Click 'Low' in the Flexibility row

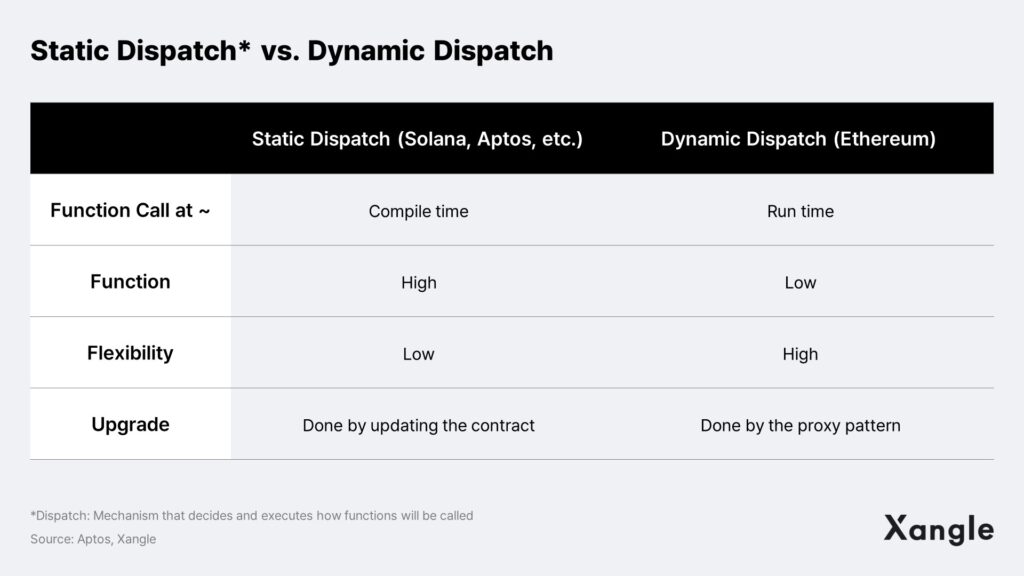419,354
